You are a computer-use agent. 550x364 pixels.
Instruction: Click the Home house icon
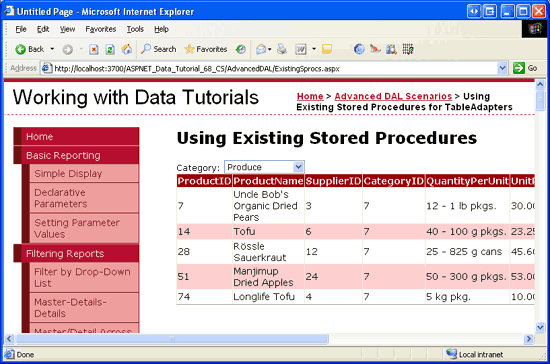coord(127,49)
